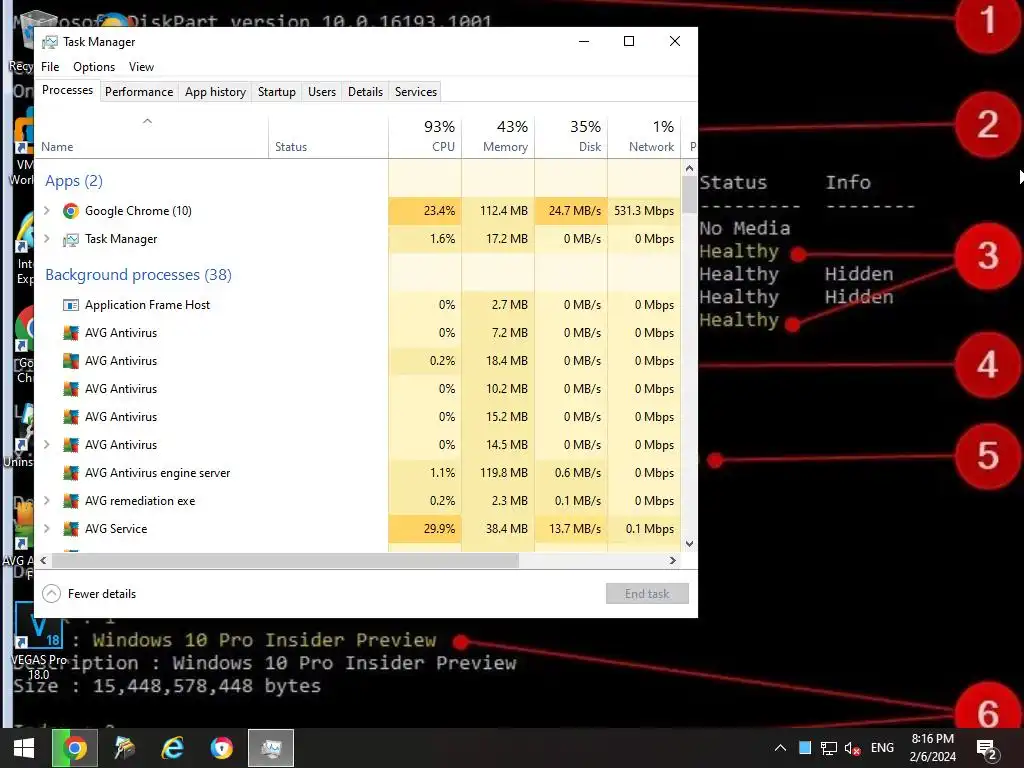Screen dimensions: 1024x768
Task: Expand the AVG Antivirus 14.5 MB row
Action: point(46,444)
